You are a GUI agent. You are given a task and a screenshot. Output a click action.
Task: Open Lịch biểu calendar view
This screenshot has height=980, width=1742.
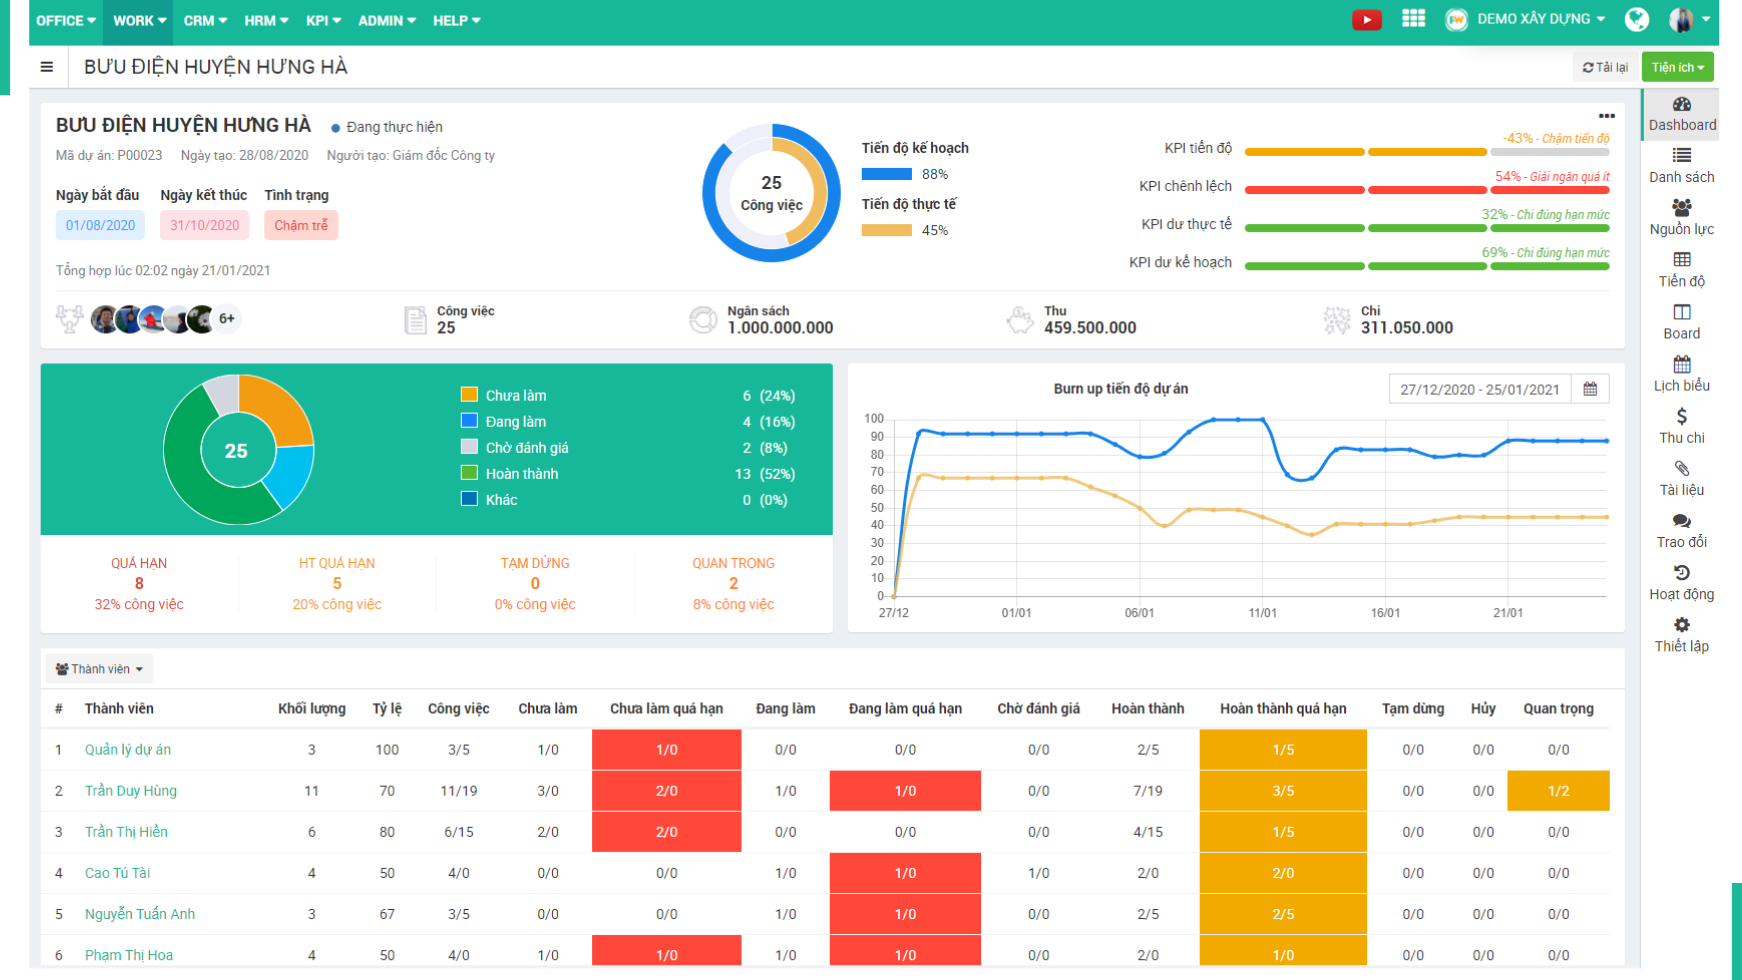tap(1682, 374)
